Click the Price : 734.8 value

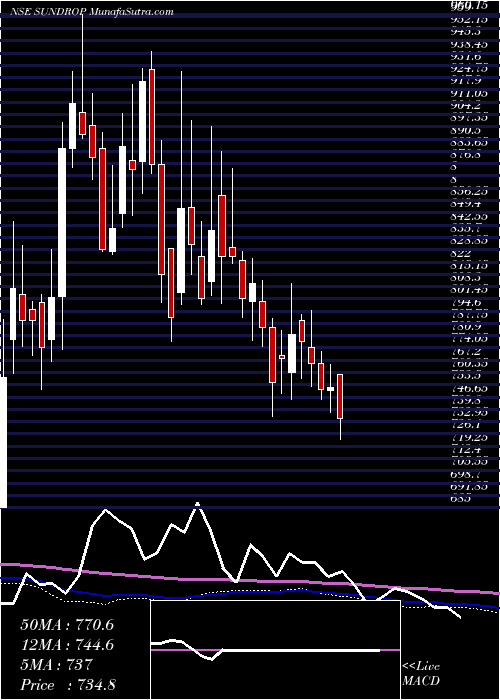[67, 685]
